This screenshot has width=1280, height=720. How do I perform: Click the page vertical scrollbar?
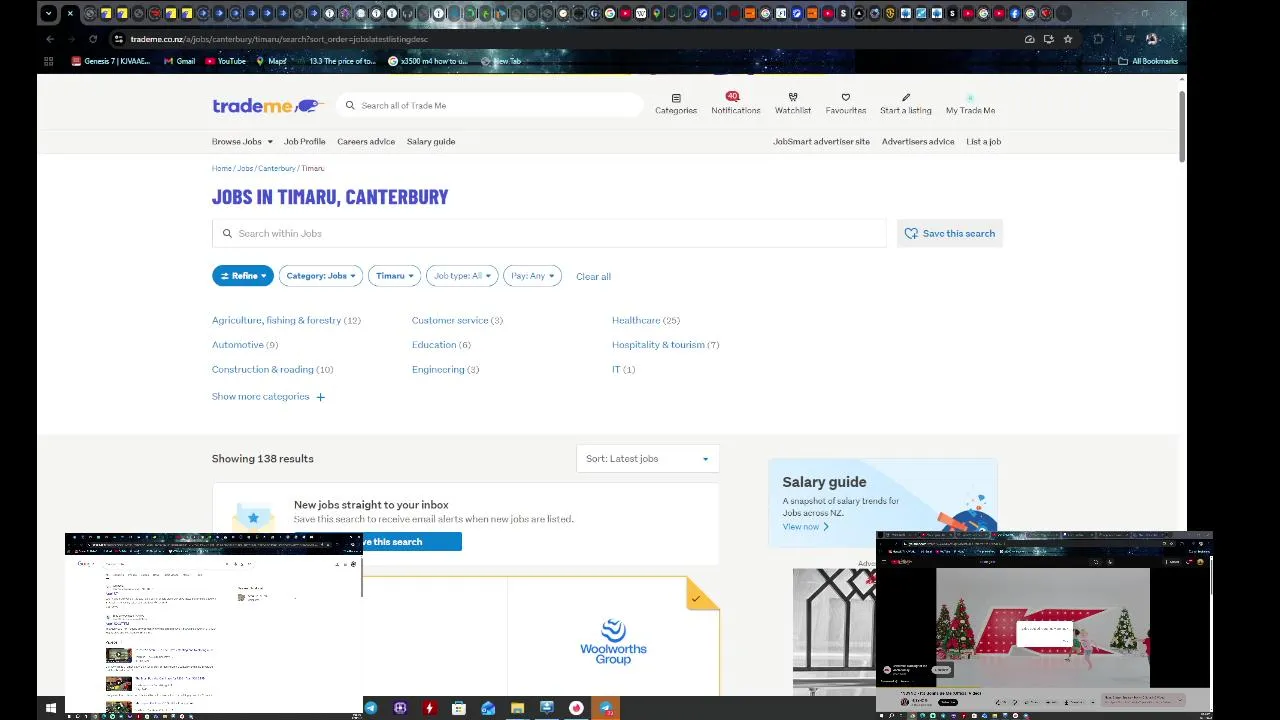click(1182, 125)
